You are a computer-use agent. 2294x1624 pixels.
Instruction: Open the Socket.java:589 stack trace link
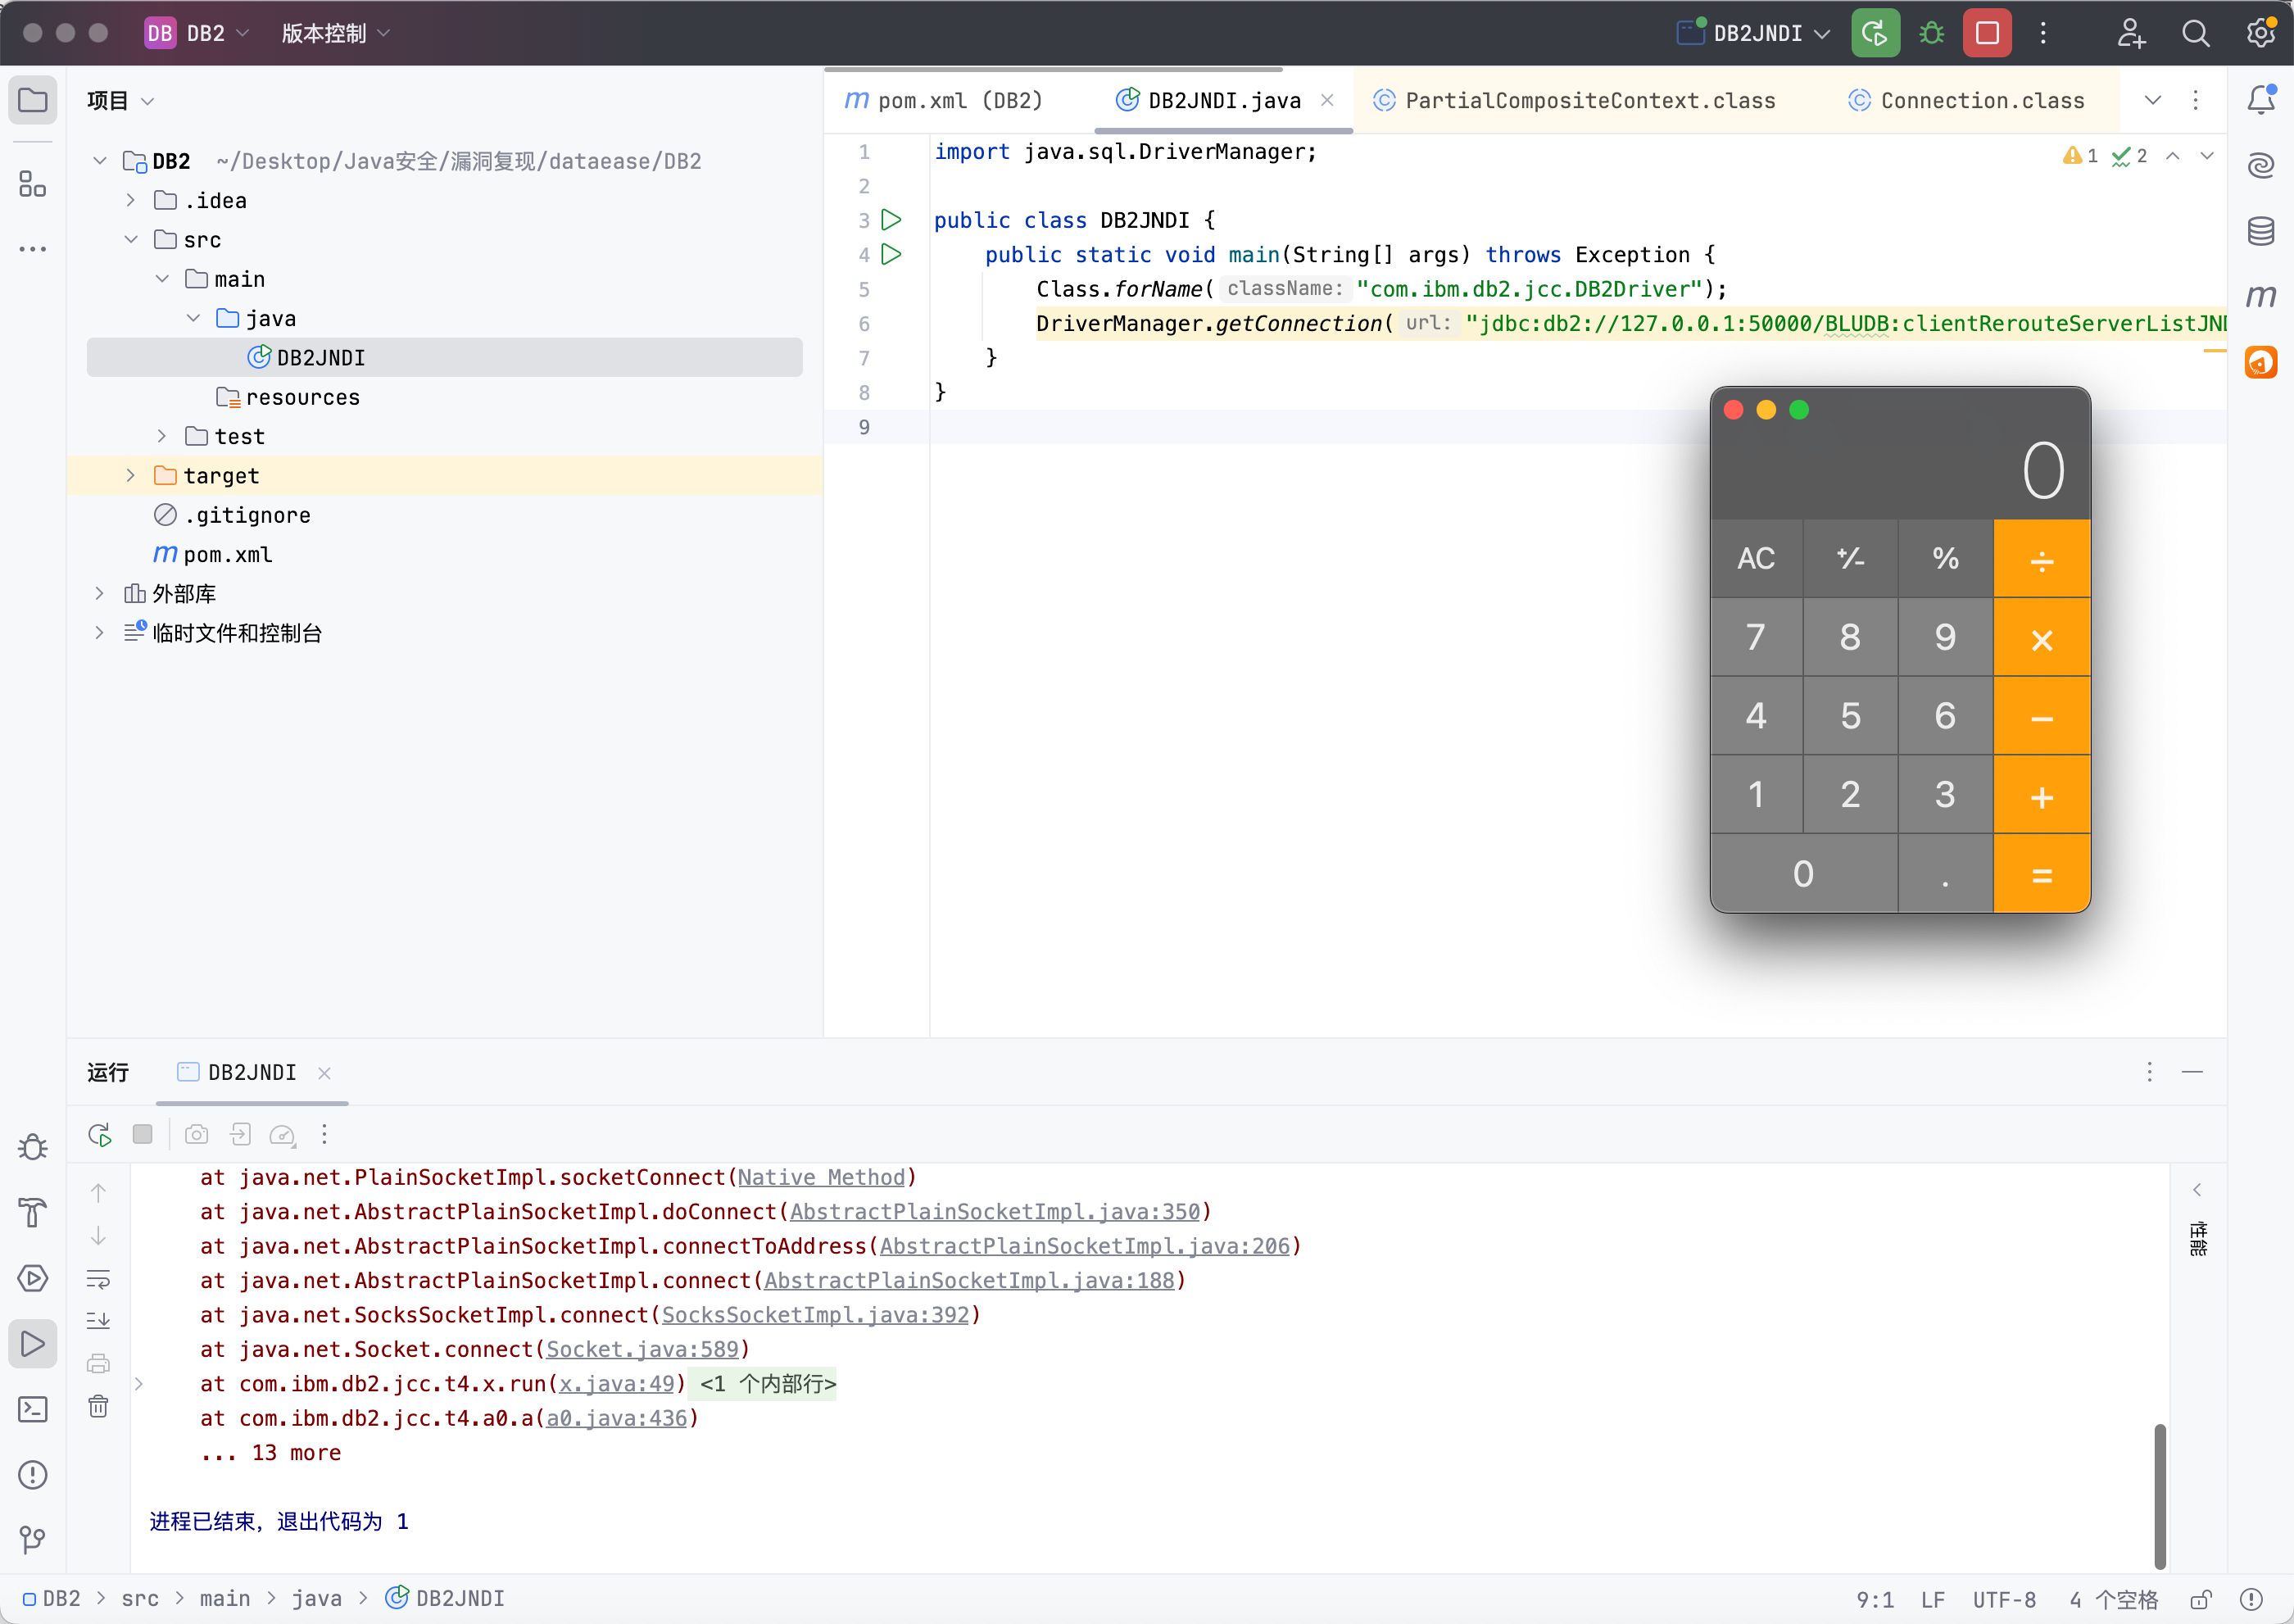642,1350
